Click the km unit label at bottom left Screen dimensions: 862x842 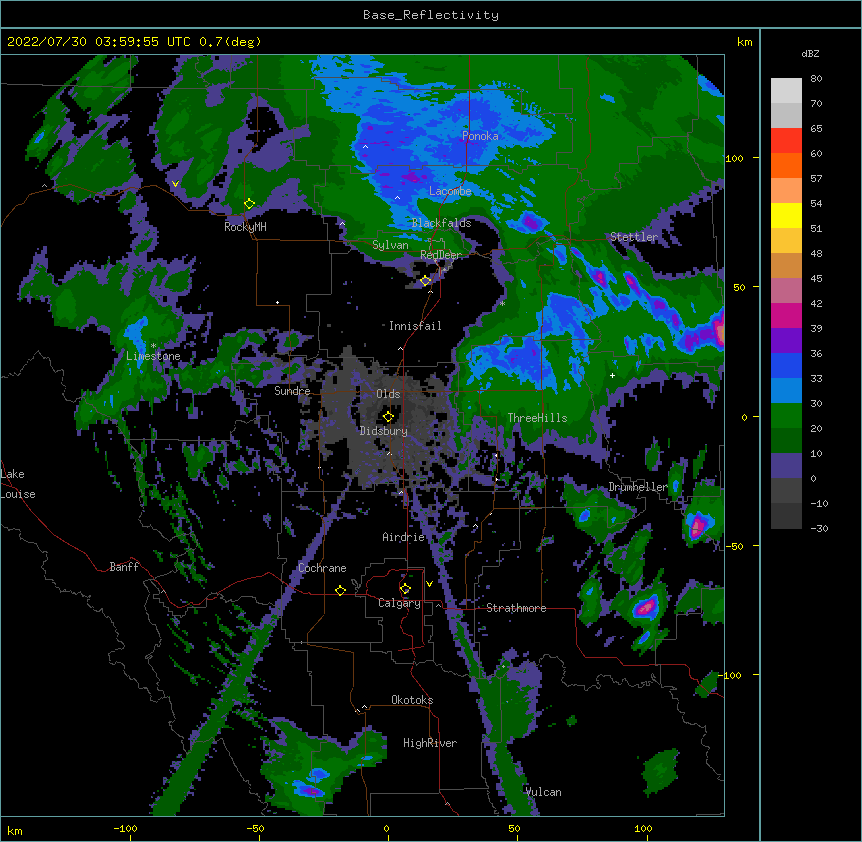[x=15, y=831]
